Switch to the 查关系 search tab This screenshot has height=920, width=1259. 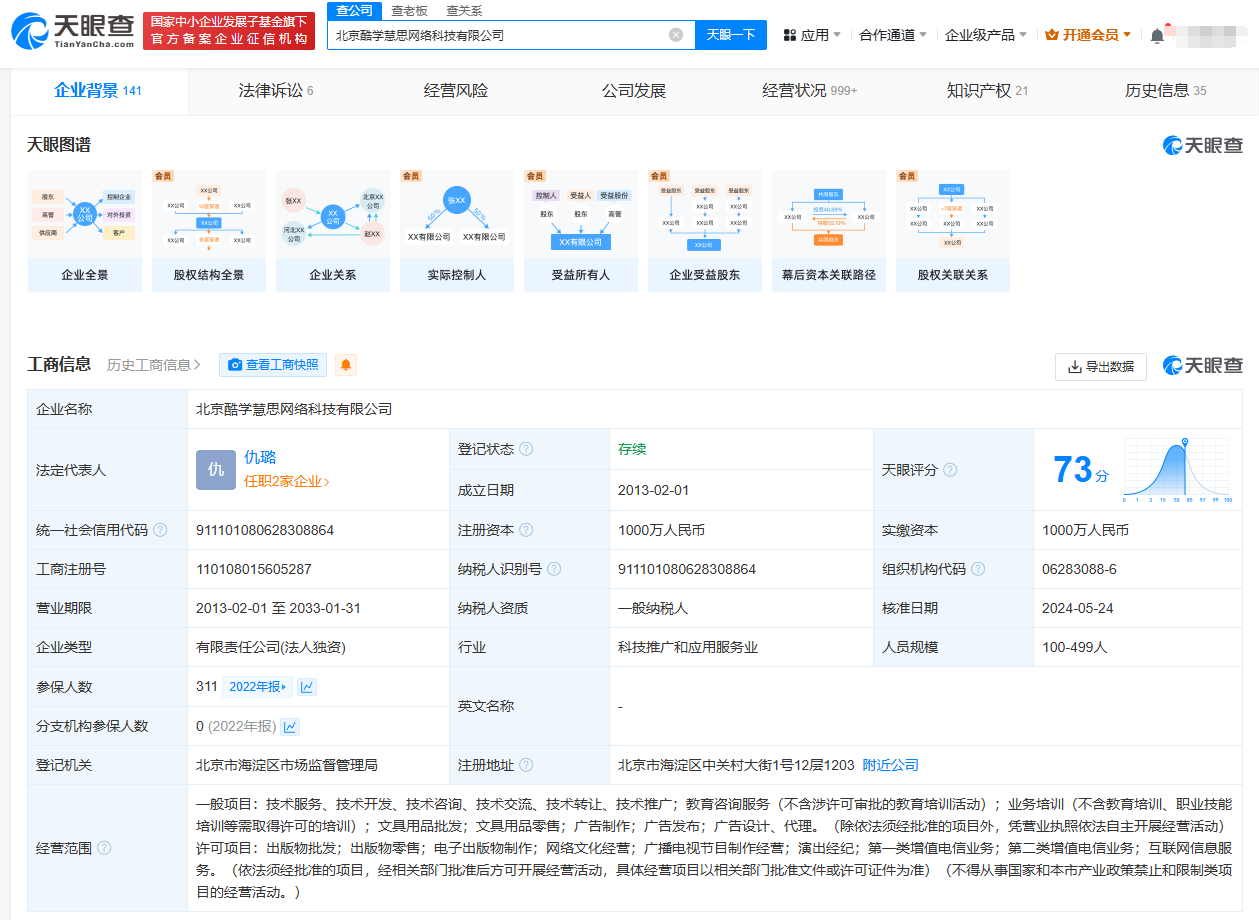tap(464, 10)
